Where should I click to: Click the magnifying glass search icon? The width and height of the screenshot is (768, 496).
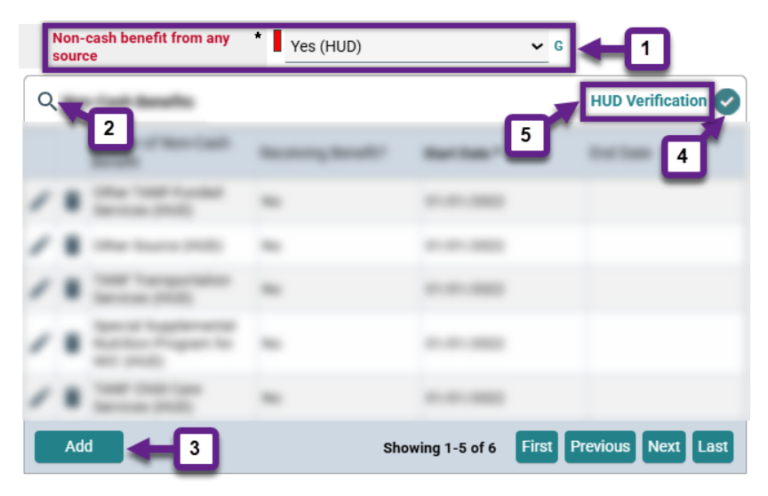coord(47,101)
